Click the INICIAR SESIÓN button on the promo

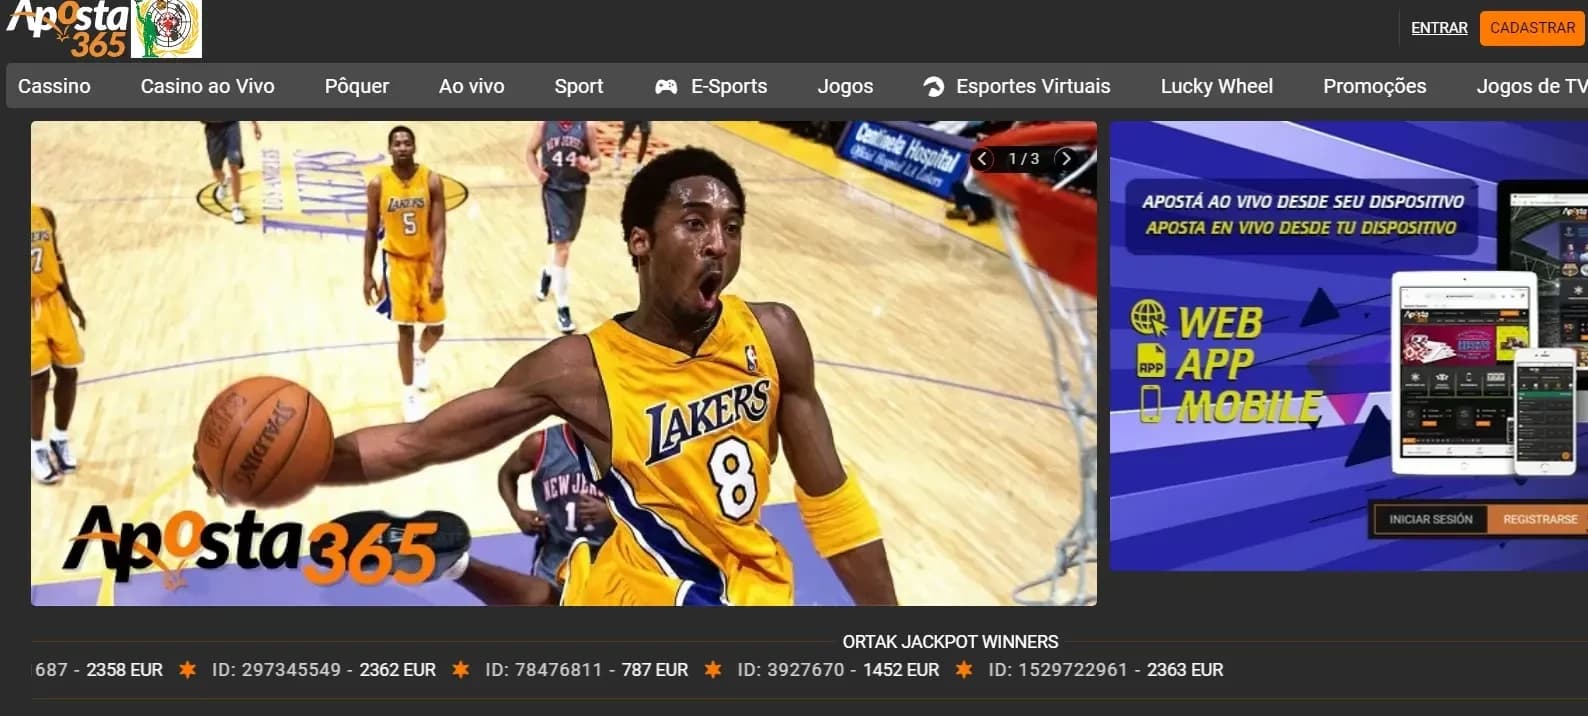[1430, 519]
